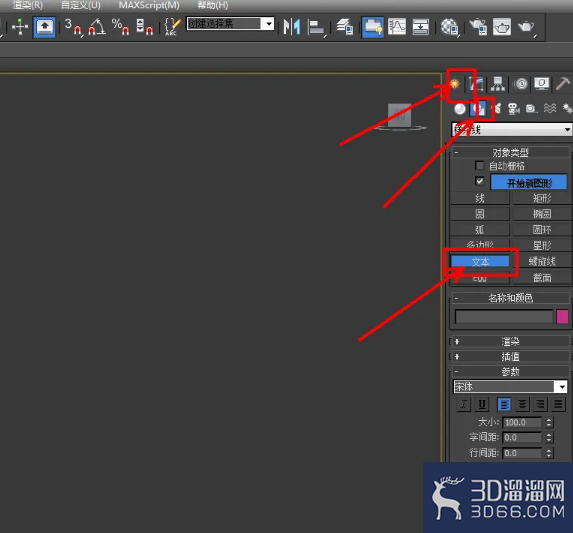Open the 自定义(U) menu

coord(81,5)
